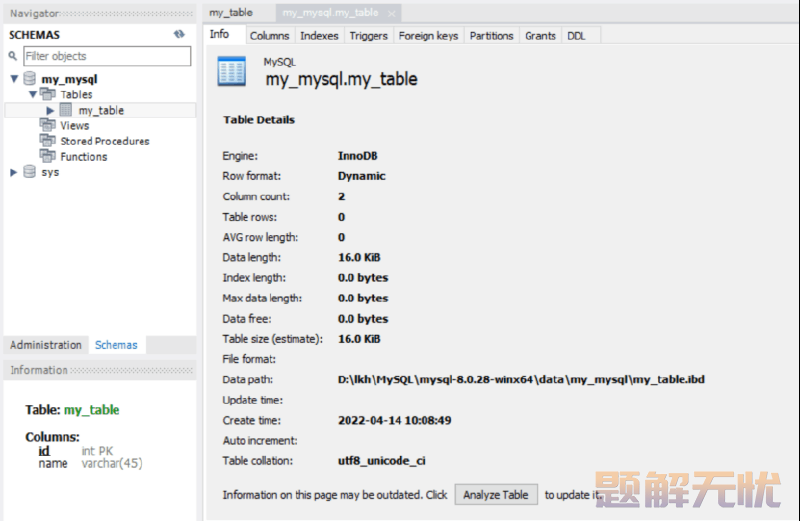Open the Partitions tab
Image resolution: width=800 pixels, height=521 pixels.
[491, 36]
